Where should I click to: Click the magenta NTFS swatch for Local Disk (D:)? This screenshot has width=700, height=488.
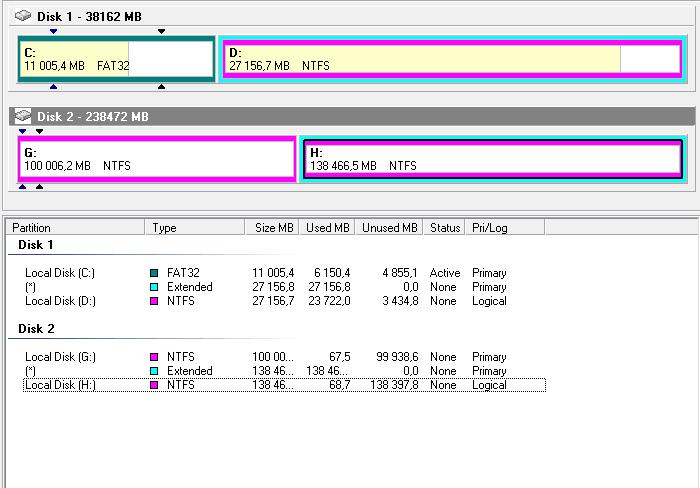click(x=154, y=301)
